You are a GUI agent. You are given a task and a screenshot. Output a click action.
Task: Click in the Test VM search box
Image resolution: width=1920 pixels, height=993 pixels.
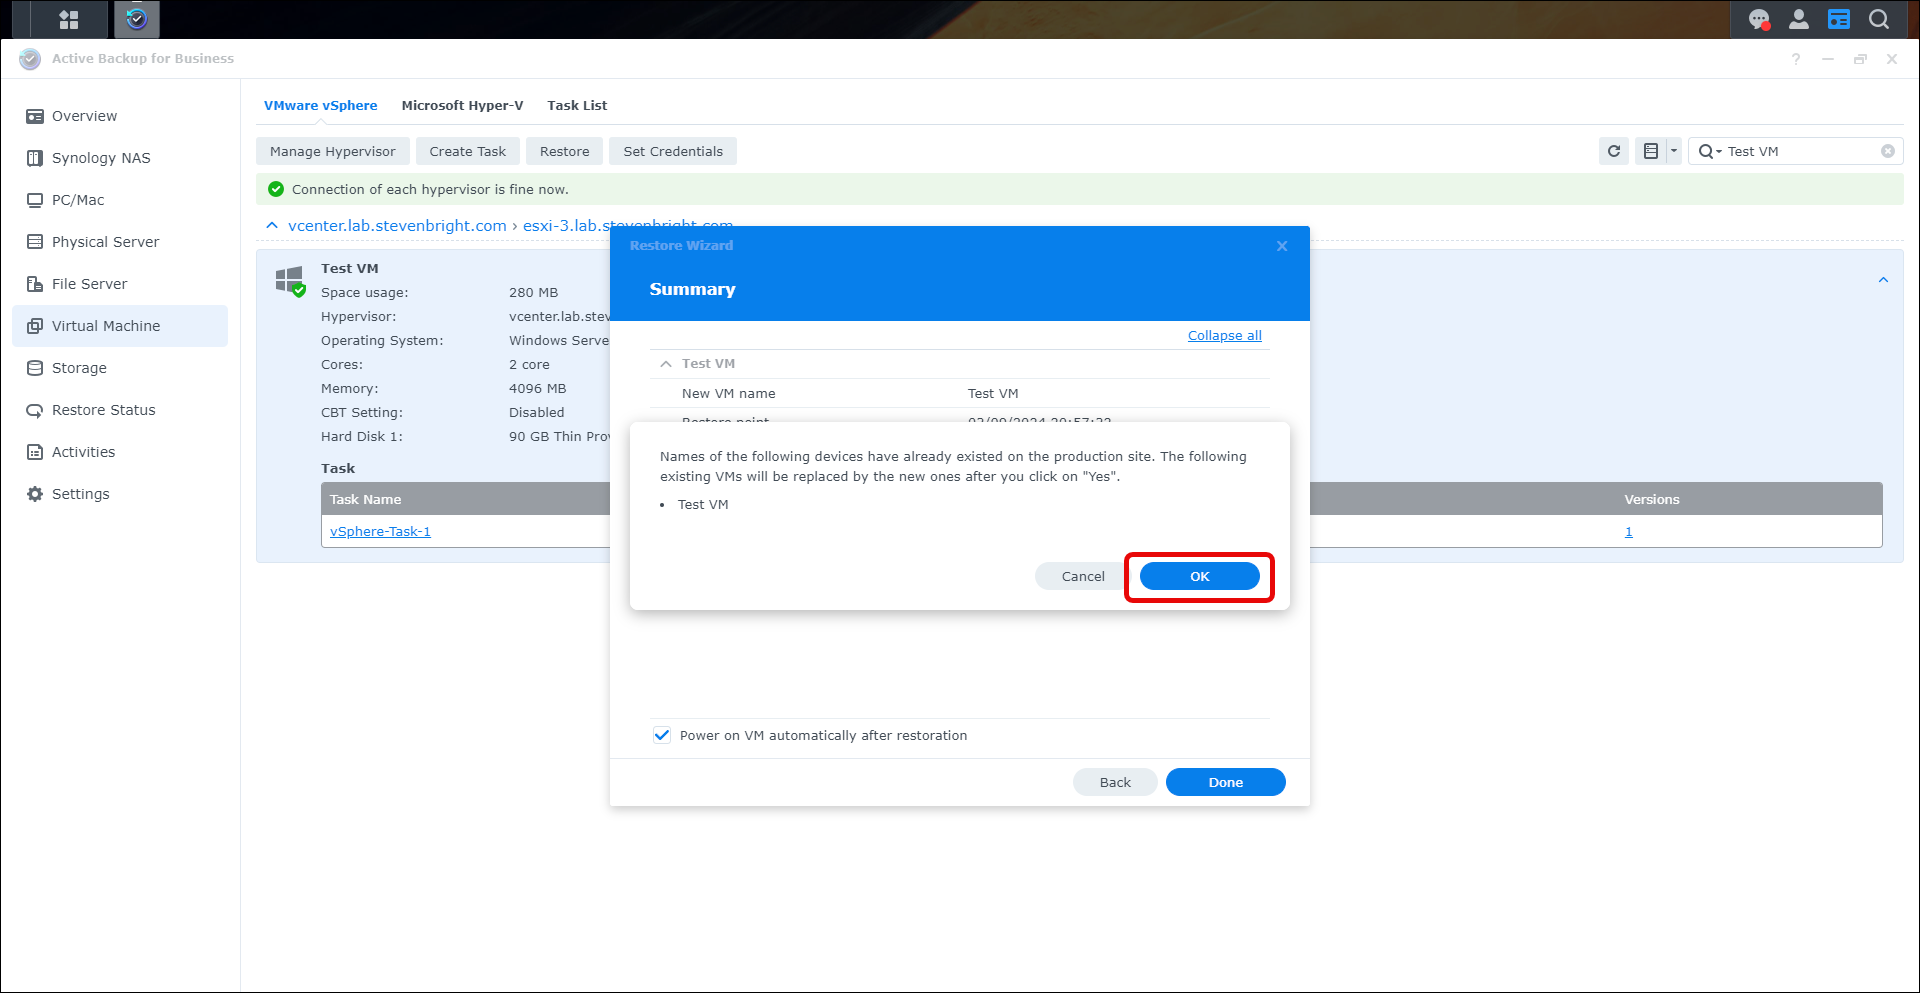[1800, 151]
